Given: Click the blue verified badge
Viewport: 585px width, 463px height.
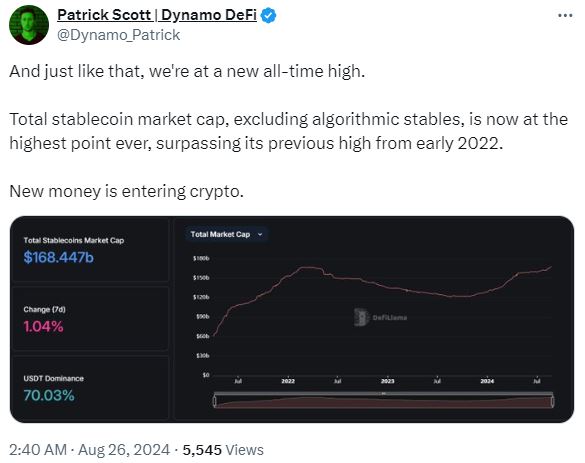Looking at the screenshot, I should [269, 16].
